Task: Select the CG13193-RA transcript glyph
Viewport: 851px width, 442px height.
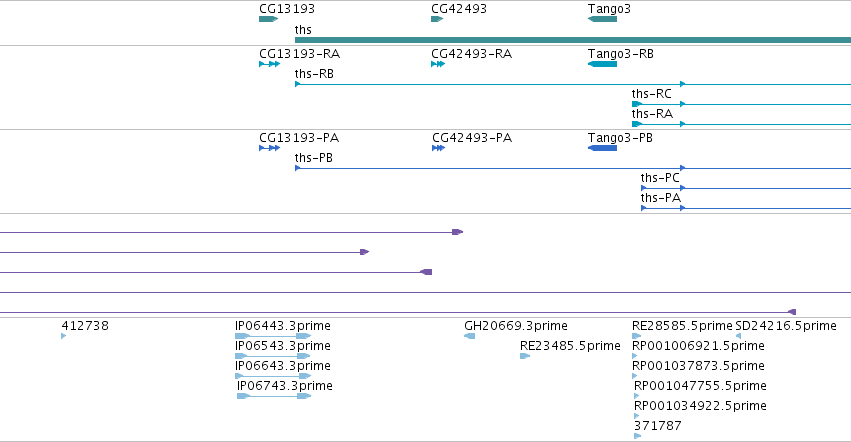Action: coord(270,64)
